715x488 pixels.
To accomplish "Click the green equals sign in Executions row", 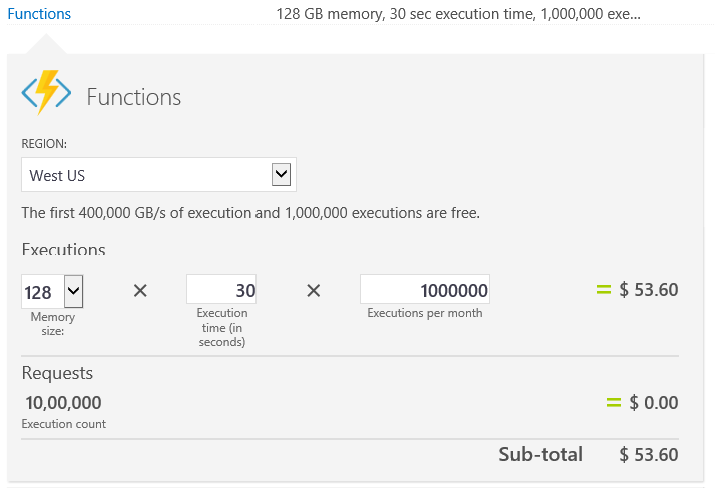I will tap(603, 290).
